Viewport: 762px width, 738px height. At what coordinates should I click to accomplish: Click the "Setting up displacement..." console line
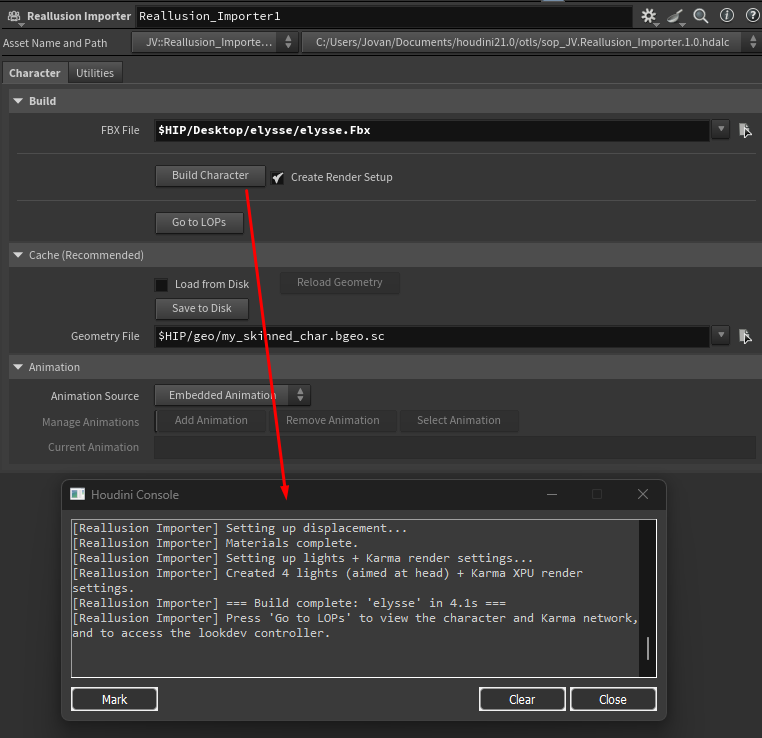click(240, 528)
